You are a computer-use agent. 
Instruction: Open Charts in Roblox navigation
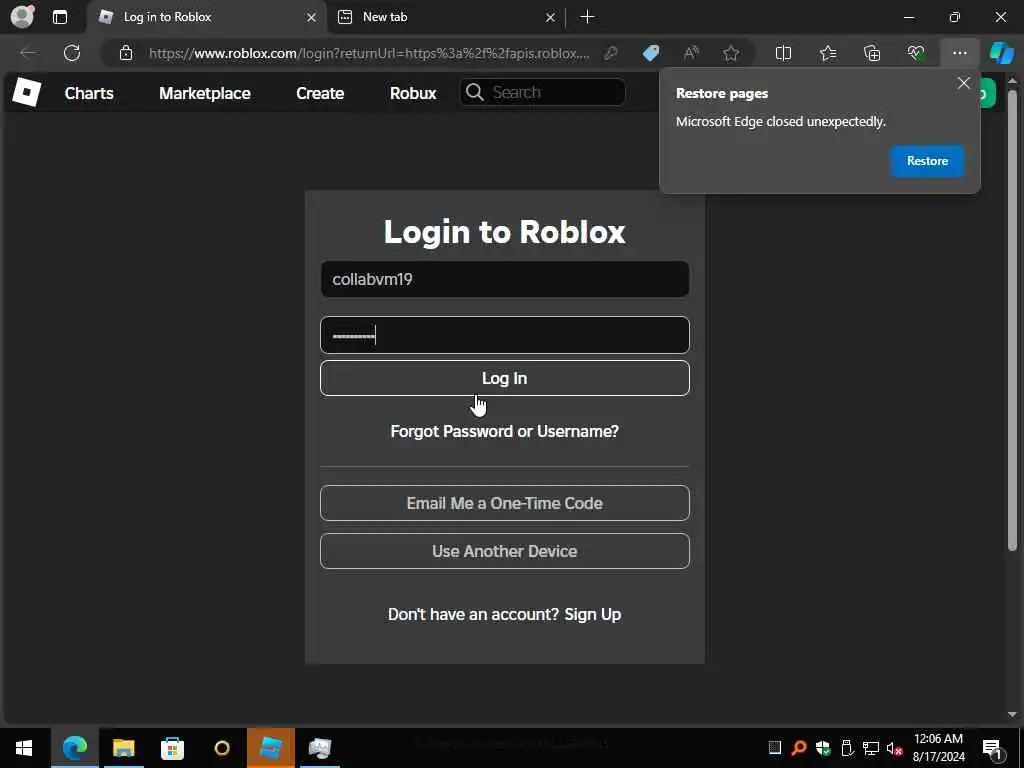[89, 93]
